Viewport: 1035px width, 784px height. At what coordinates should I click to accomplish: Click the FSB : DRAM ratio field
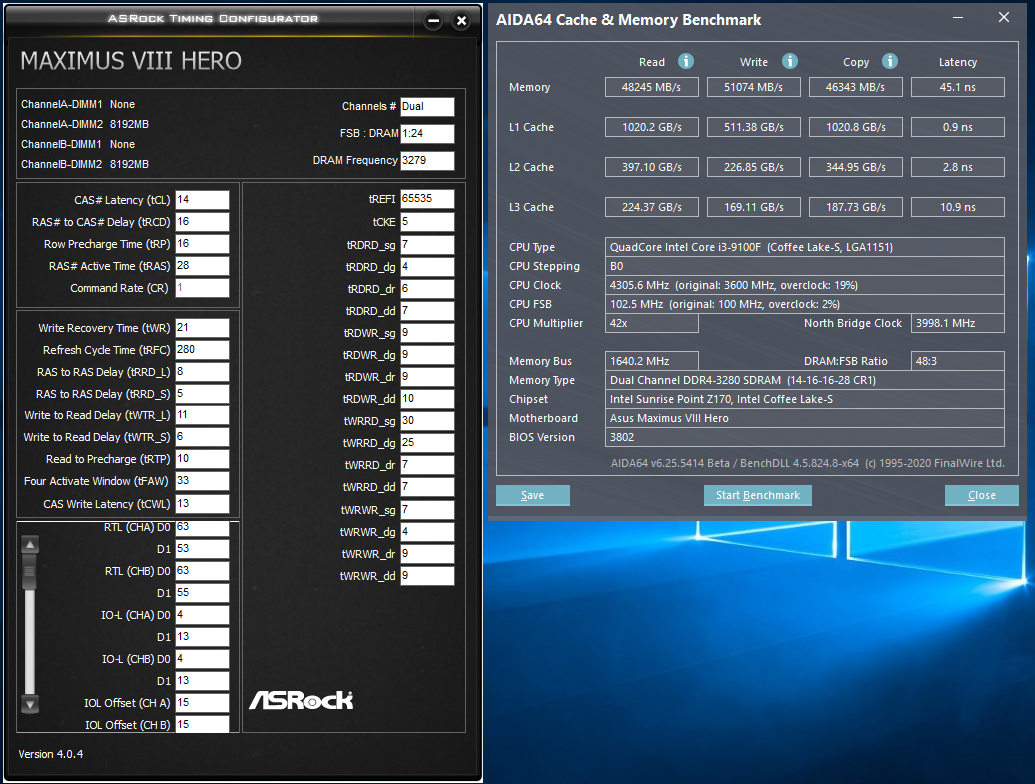point(427,133)
